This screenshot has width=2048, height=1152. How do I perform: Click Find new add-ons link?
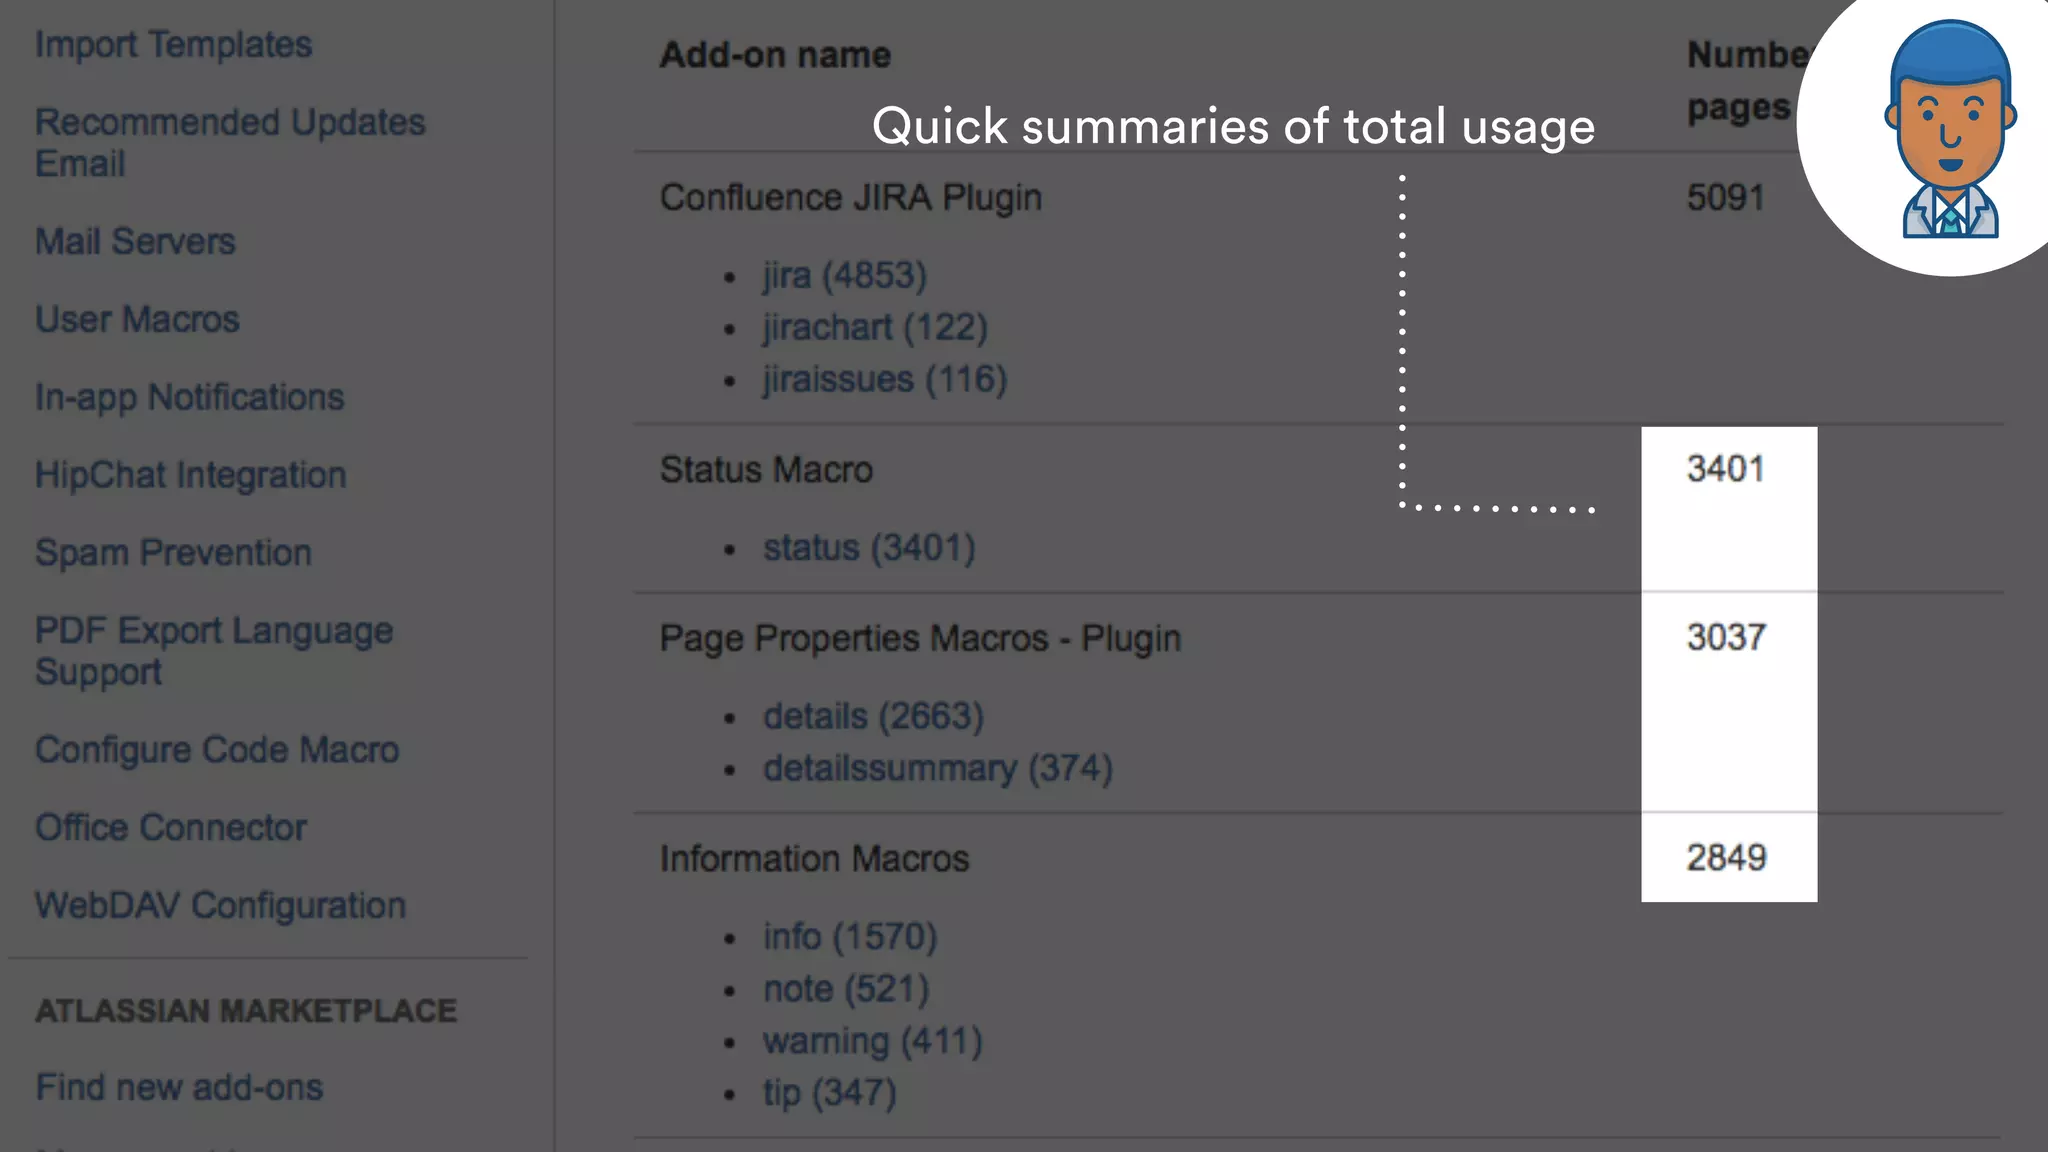pos(179,1087)
